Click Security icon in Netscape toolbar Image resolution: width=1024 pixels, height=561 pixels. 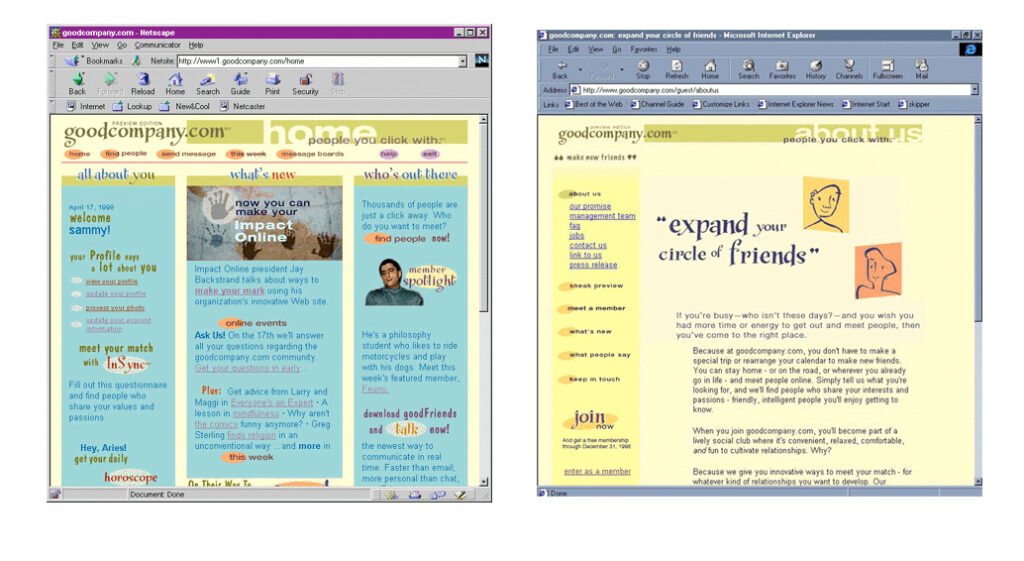[305, 84]
